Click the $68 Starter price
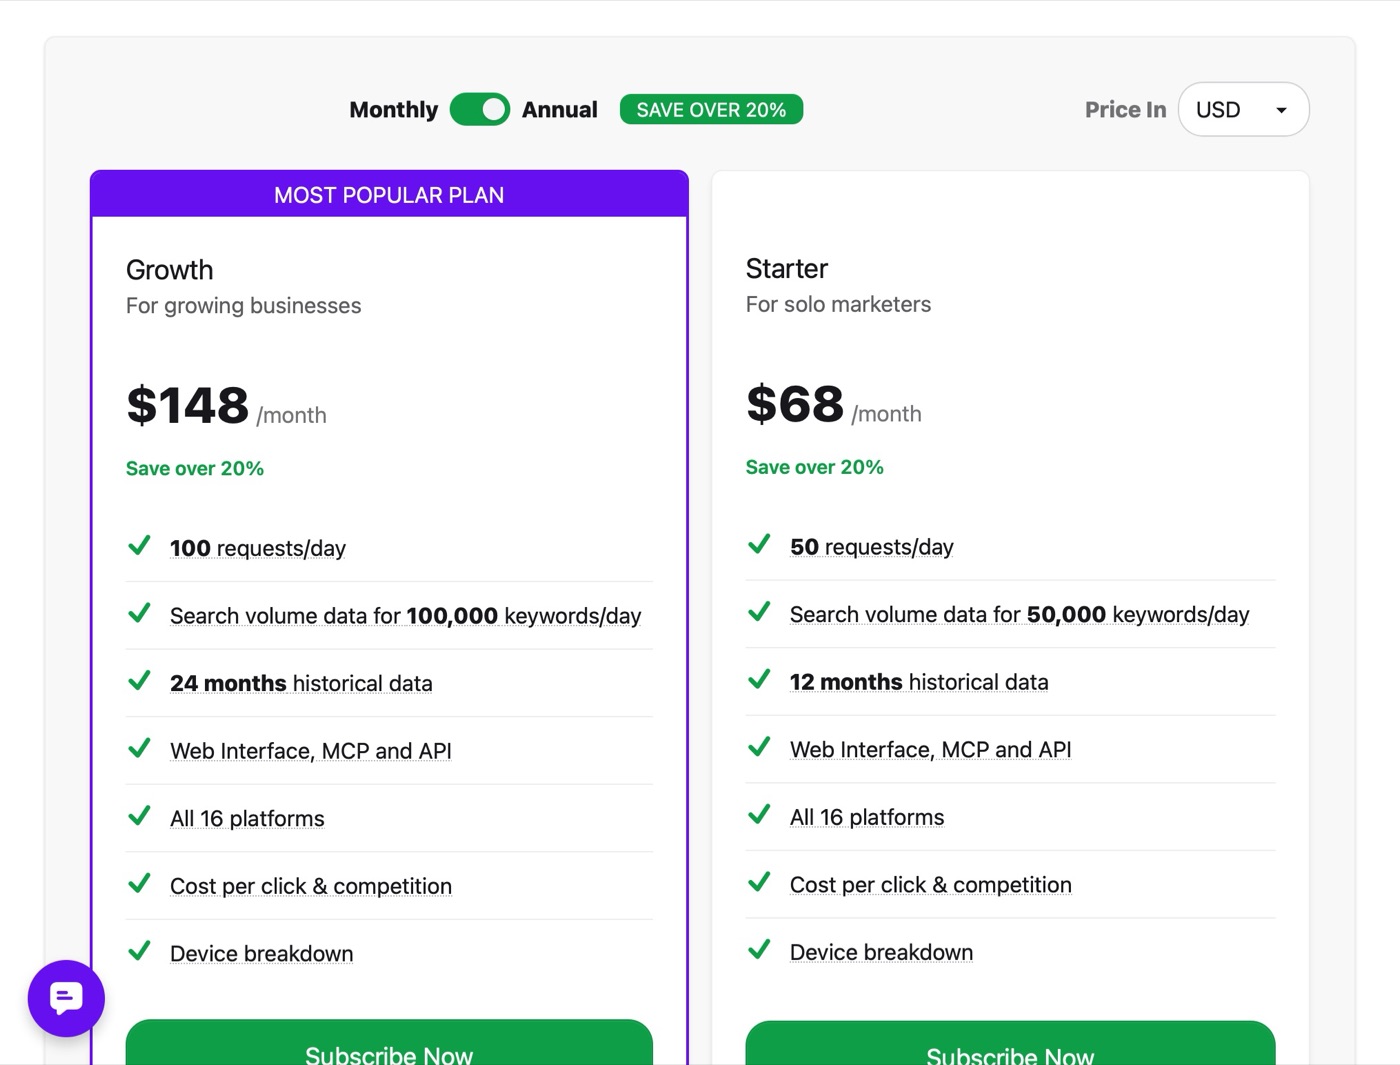The width and height of the screenshot is (1400, 1065). click(795, 404)
